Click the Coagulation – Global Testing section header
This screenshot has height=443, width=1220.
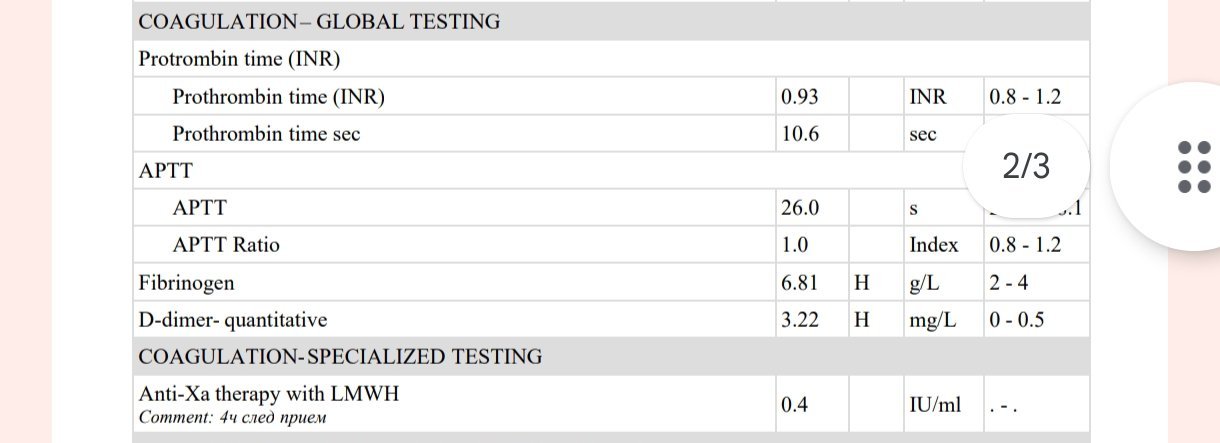click(319, 22)
